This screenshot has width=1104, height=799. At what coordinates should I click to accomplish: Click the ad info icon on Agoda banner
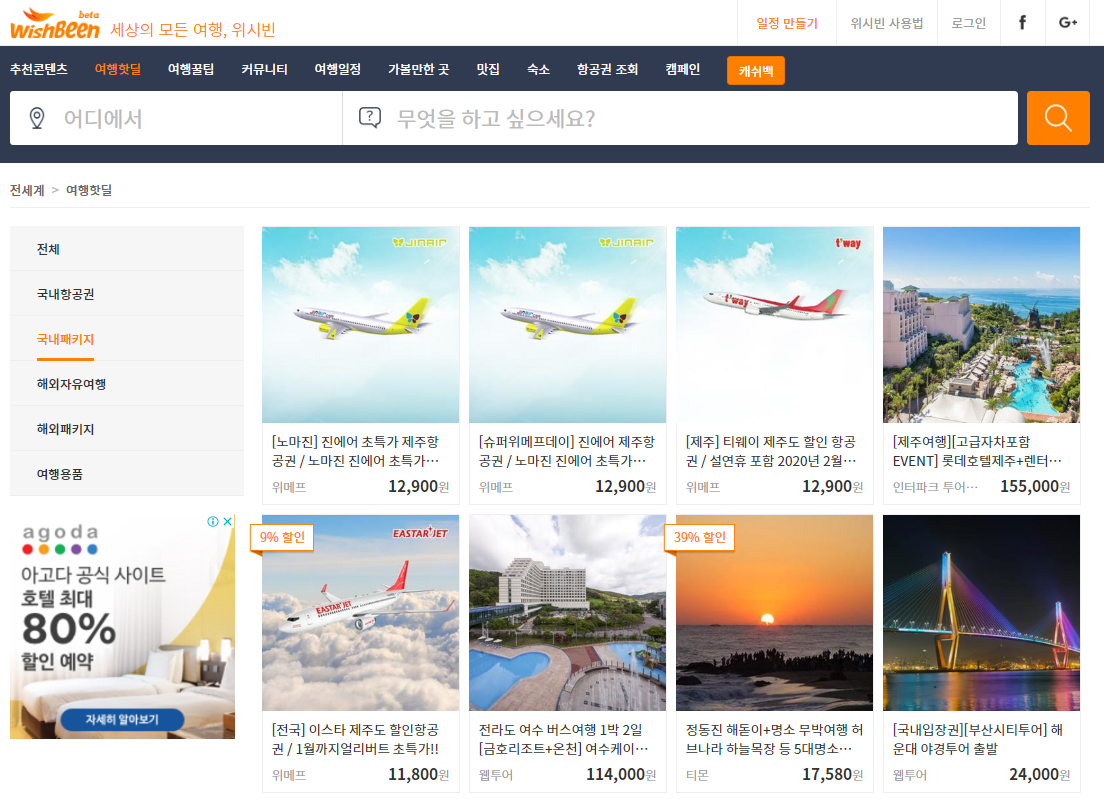(x=213, y=522)
